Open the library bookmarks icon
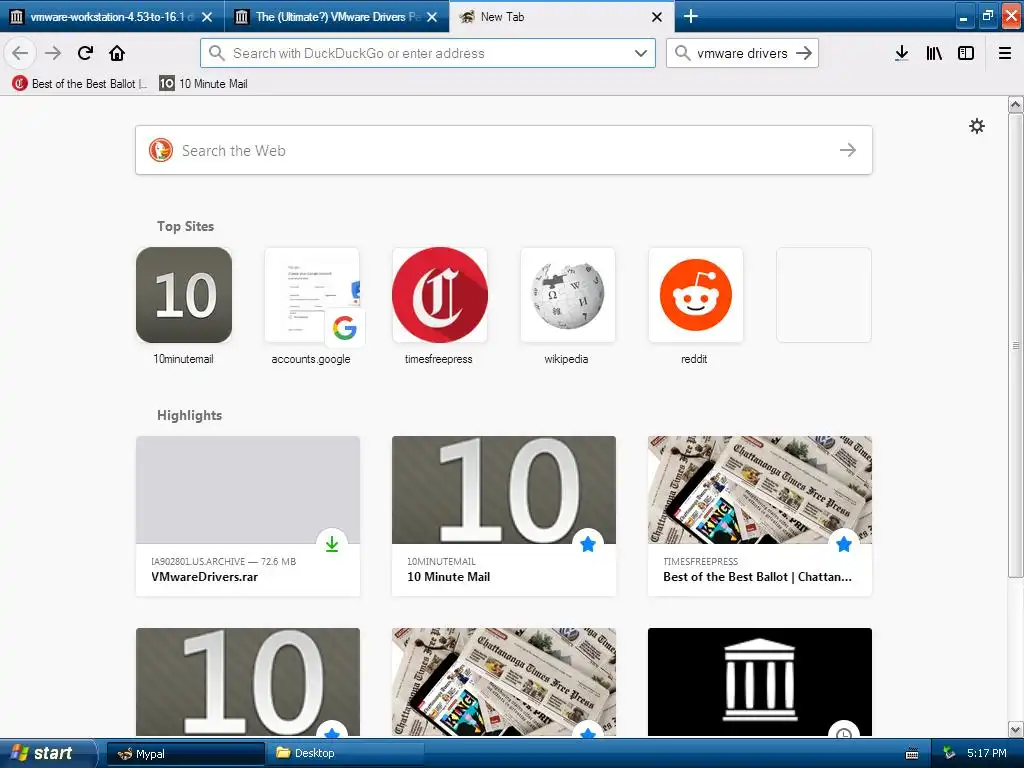The image size is (1024, 768). pyautogui.click(x=934, y=53)
